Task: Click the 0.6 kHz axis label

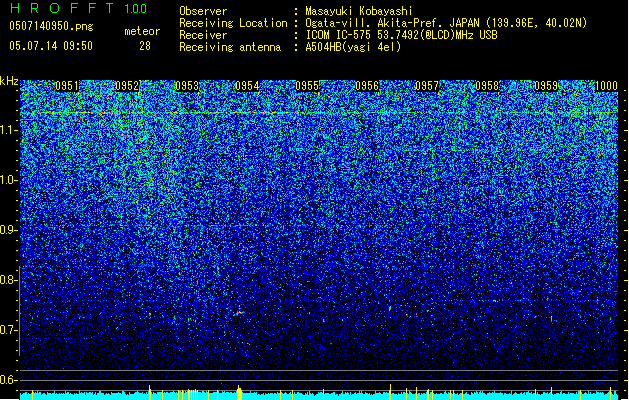Action: click(9, 380)
